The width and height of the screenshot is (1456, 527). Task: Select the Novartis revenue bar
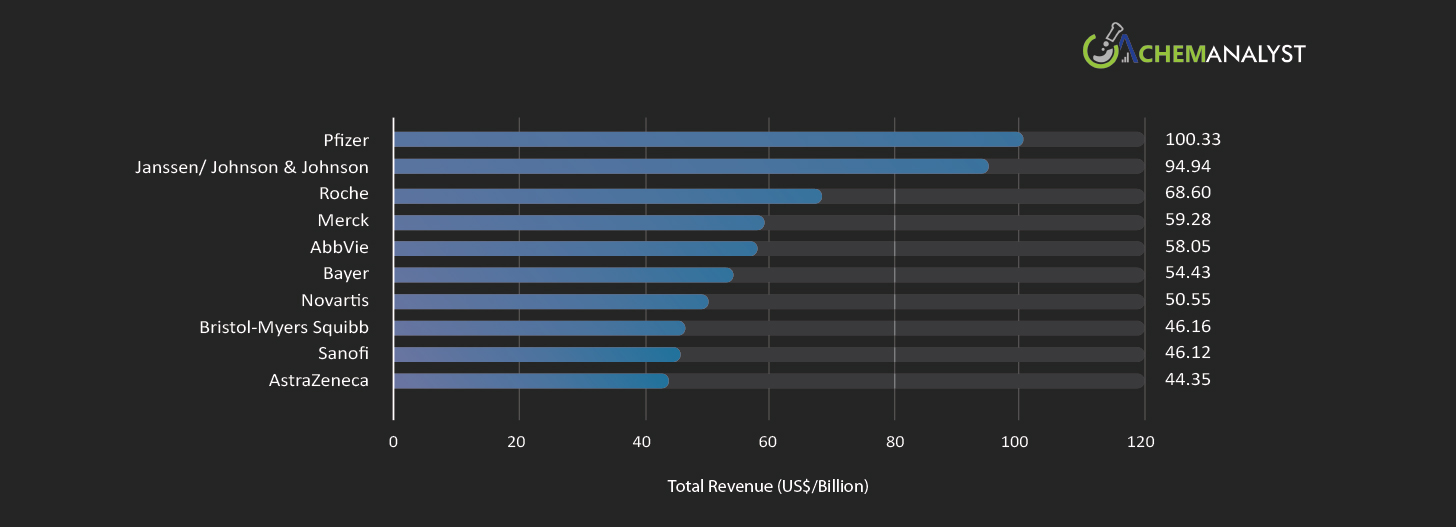(551, 301)
